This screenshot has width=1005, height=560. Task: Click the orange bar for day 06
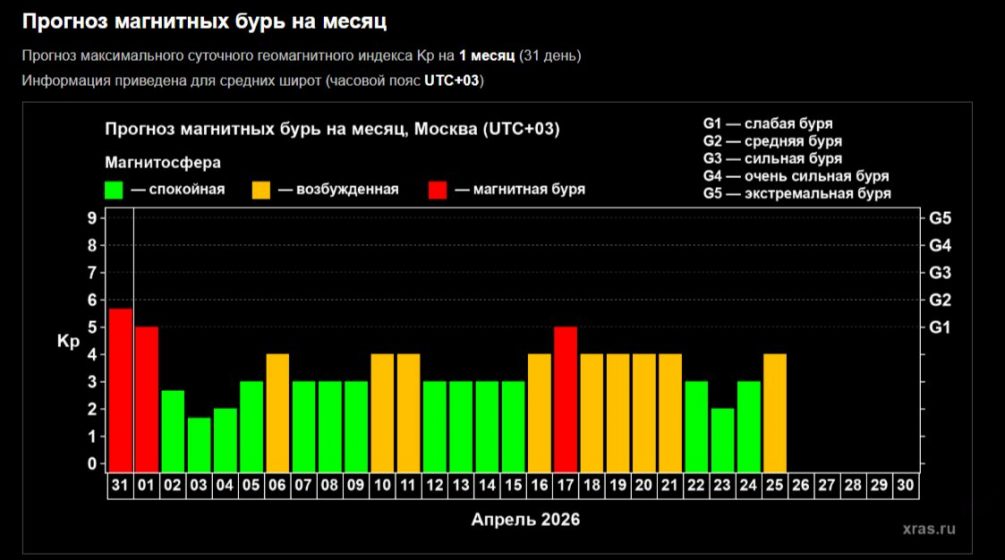[x=277, y=411]
